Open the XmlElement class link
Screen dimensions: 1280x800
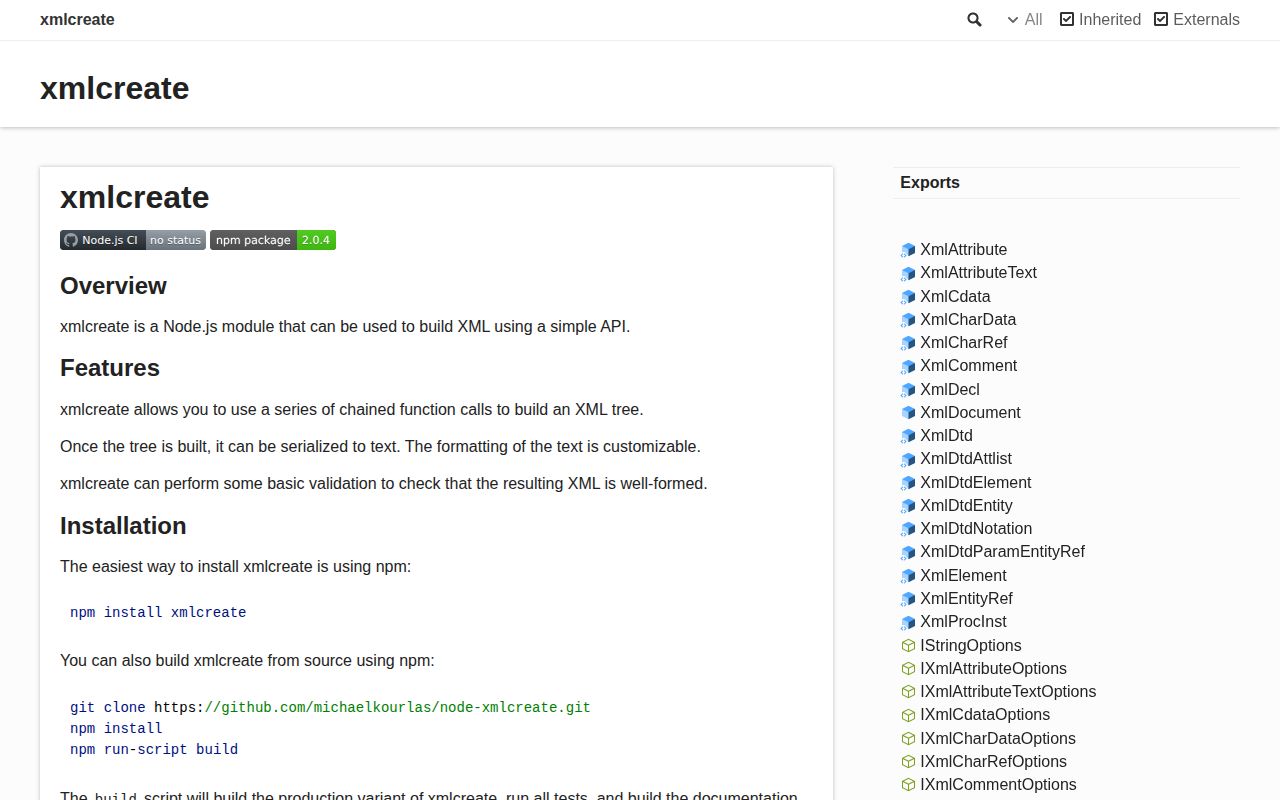point(963,575)
